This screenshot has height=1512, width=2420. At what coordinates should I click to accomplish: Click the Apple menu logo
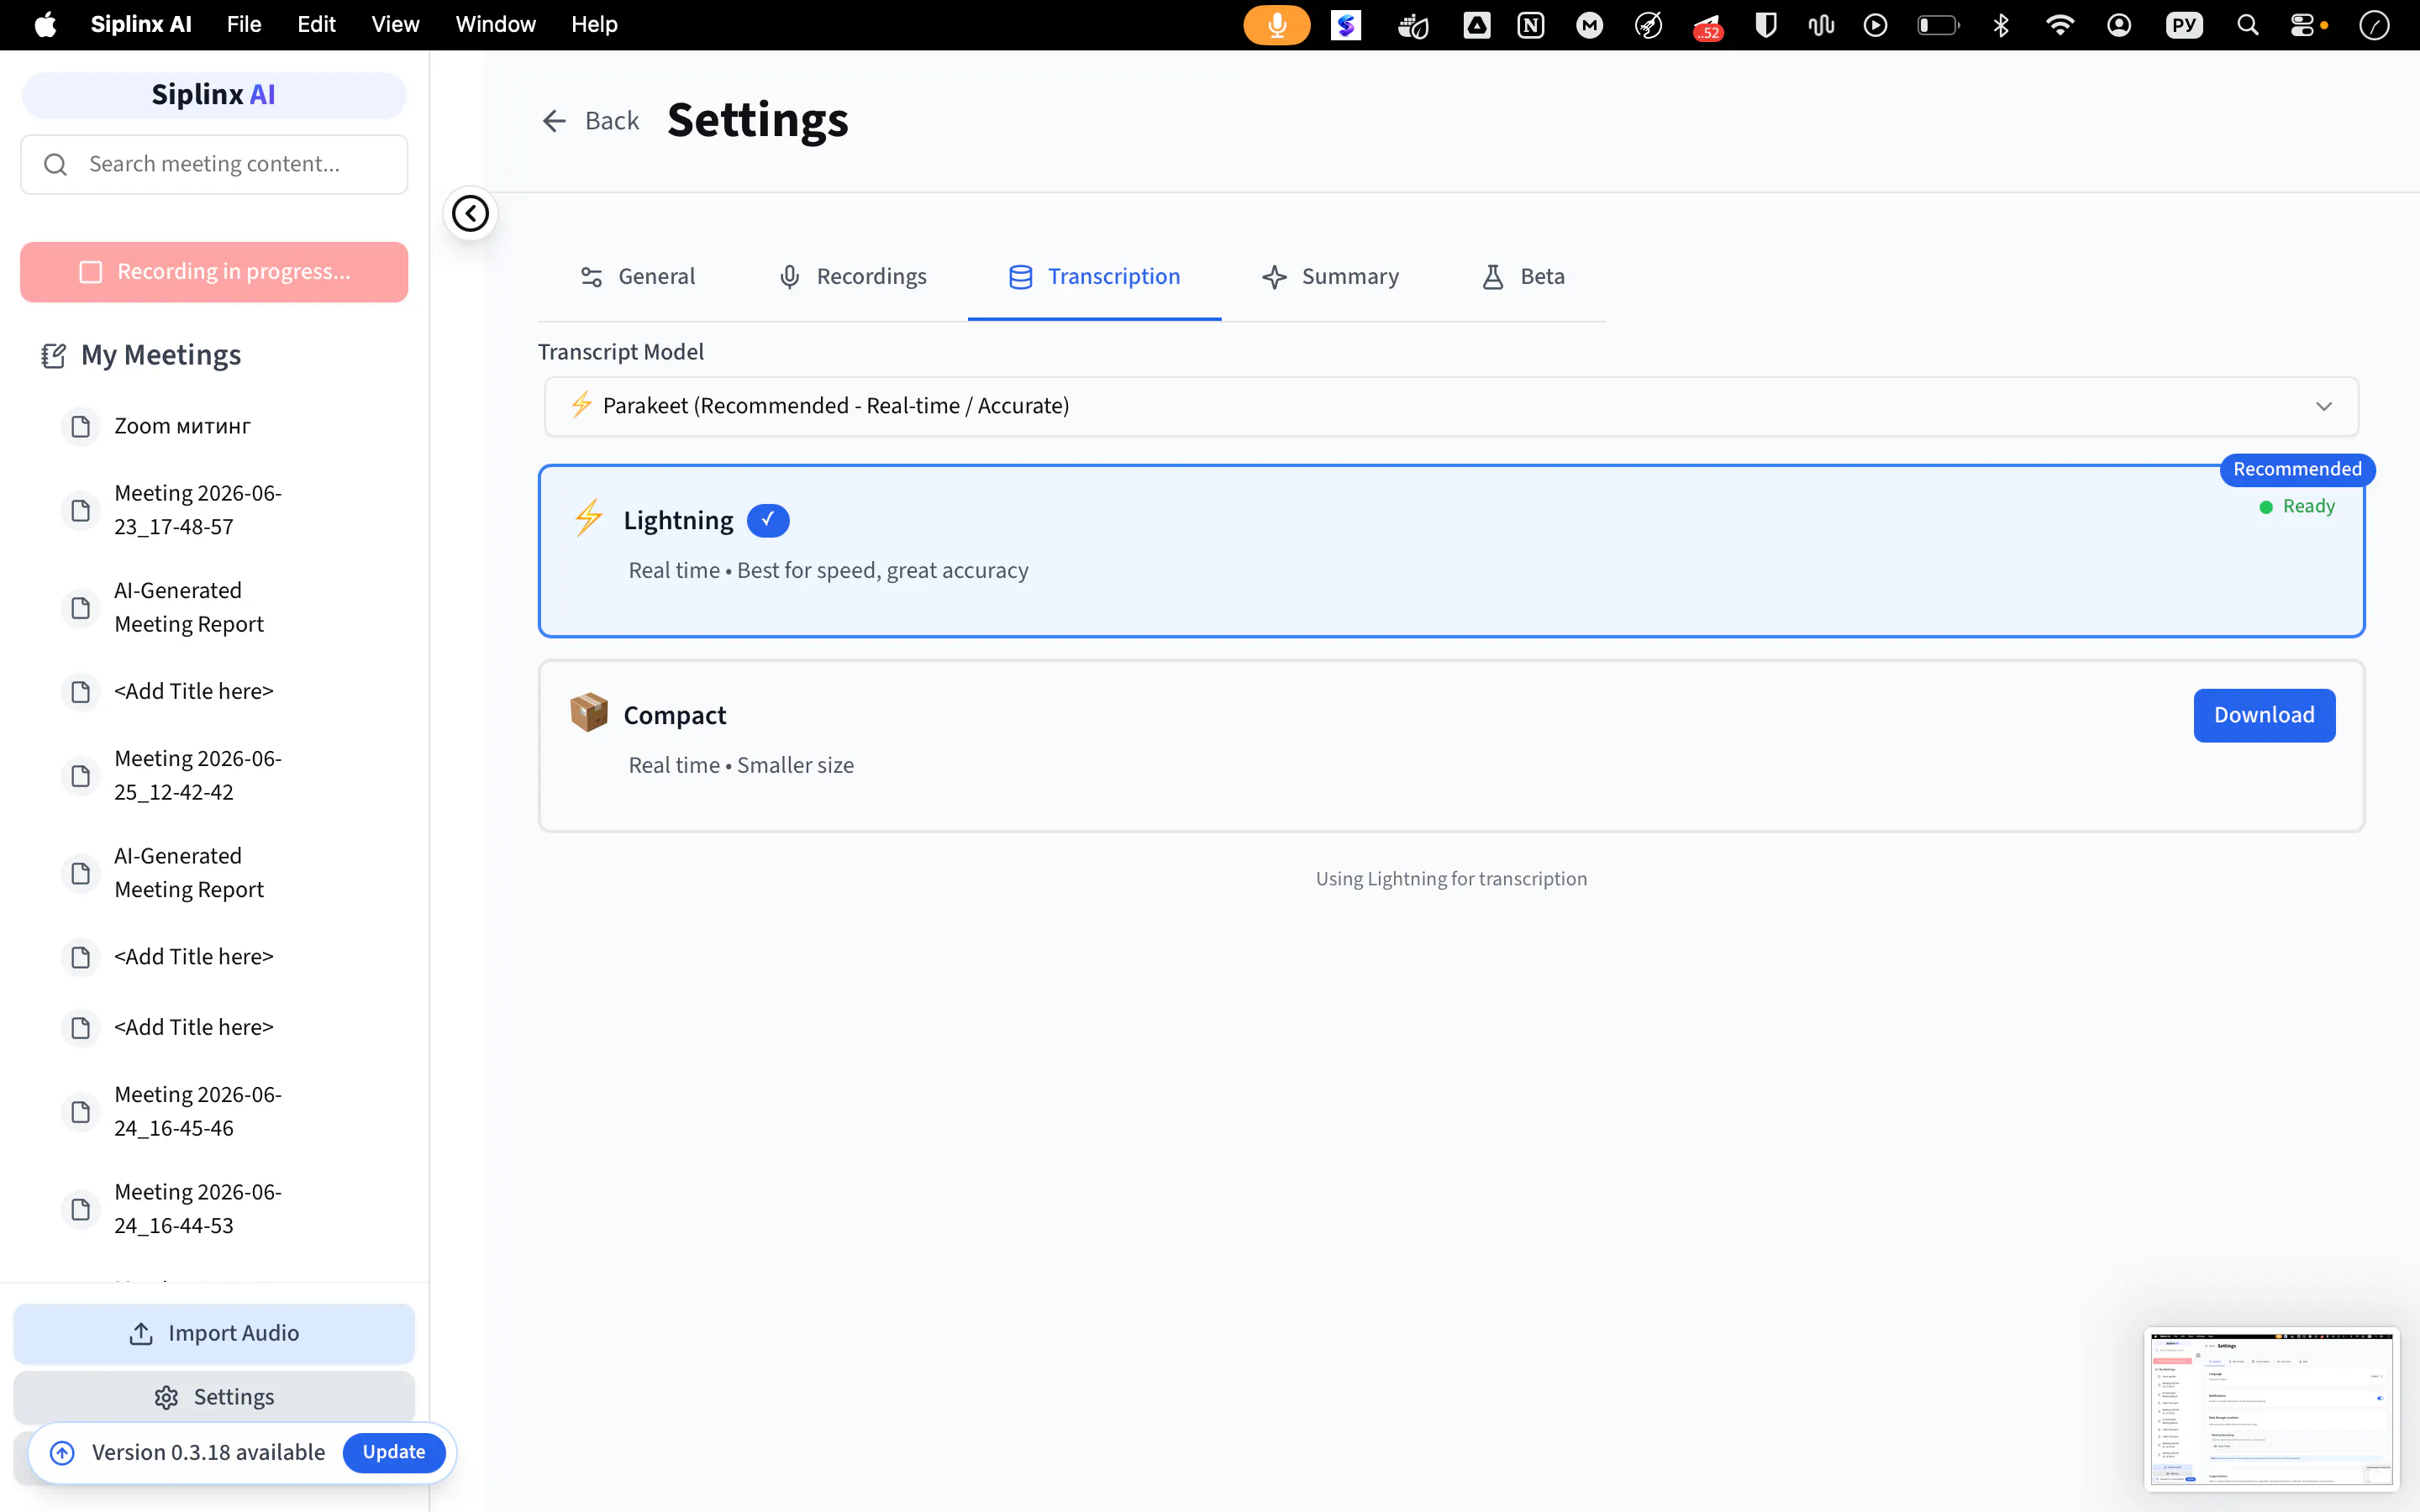45,25
